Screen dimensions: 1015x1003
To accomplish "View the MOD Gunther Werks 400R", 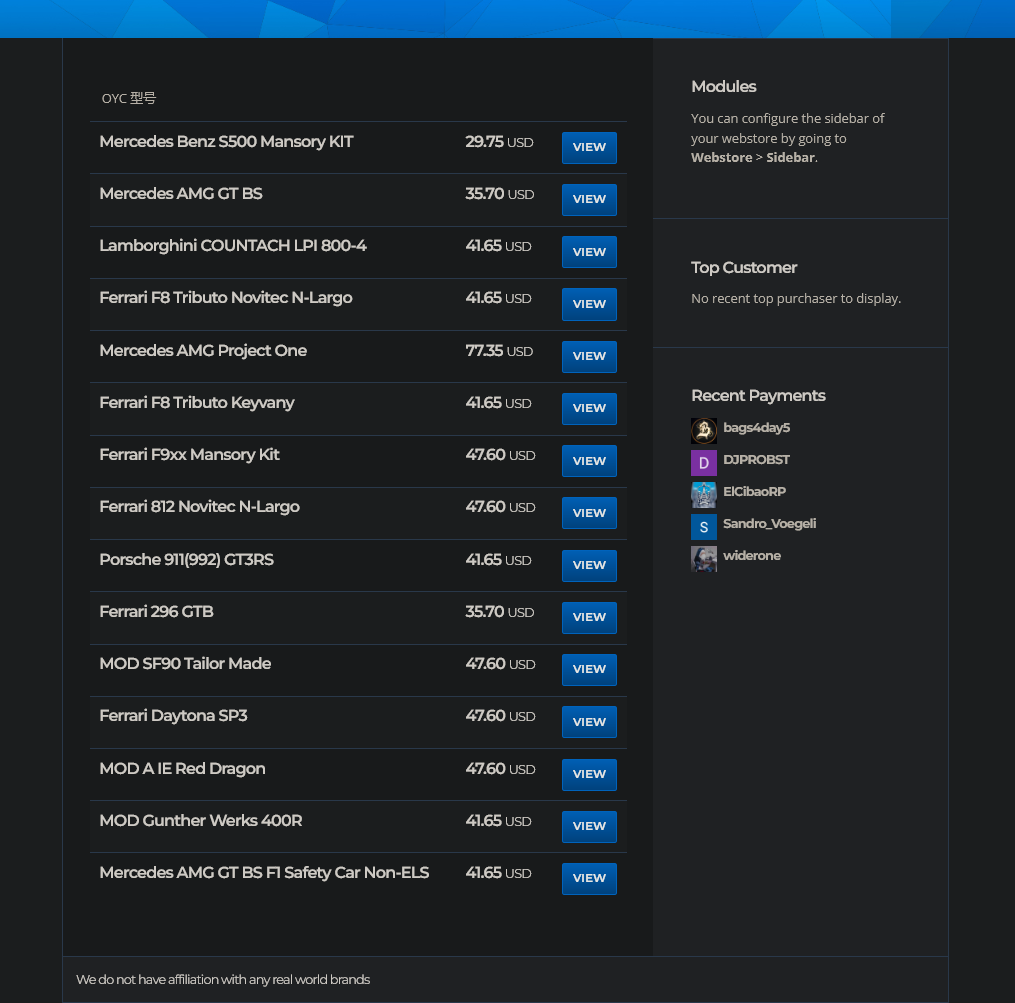I will 589,826.
